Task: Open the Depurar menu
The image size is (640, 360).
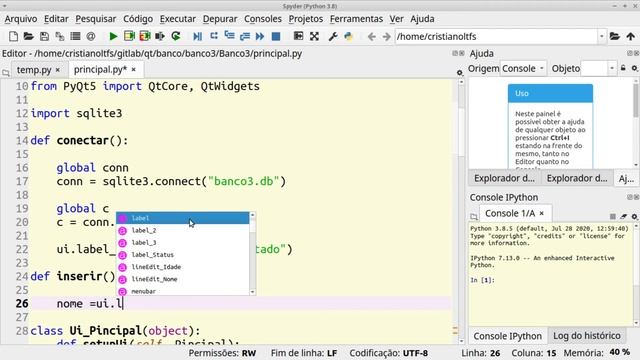Action: coord(220,19)
